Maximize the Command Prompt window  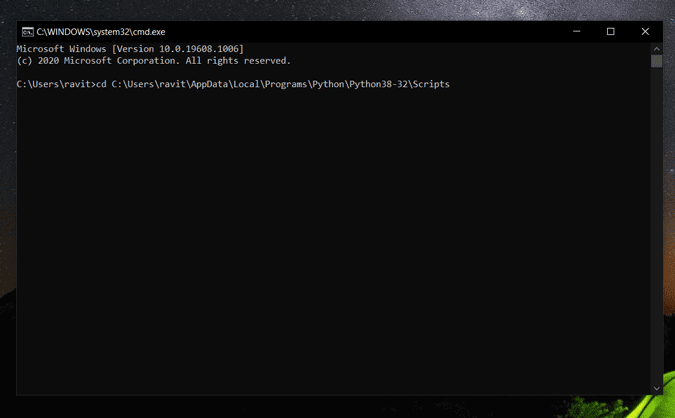coord(611,32)
